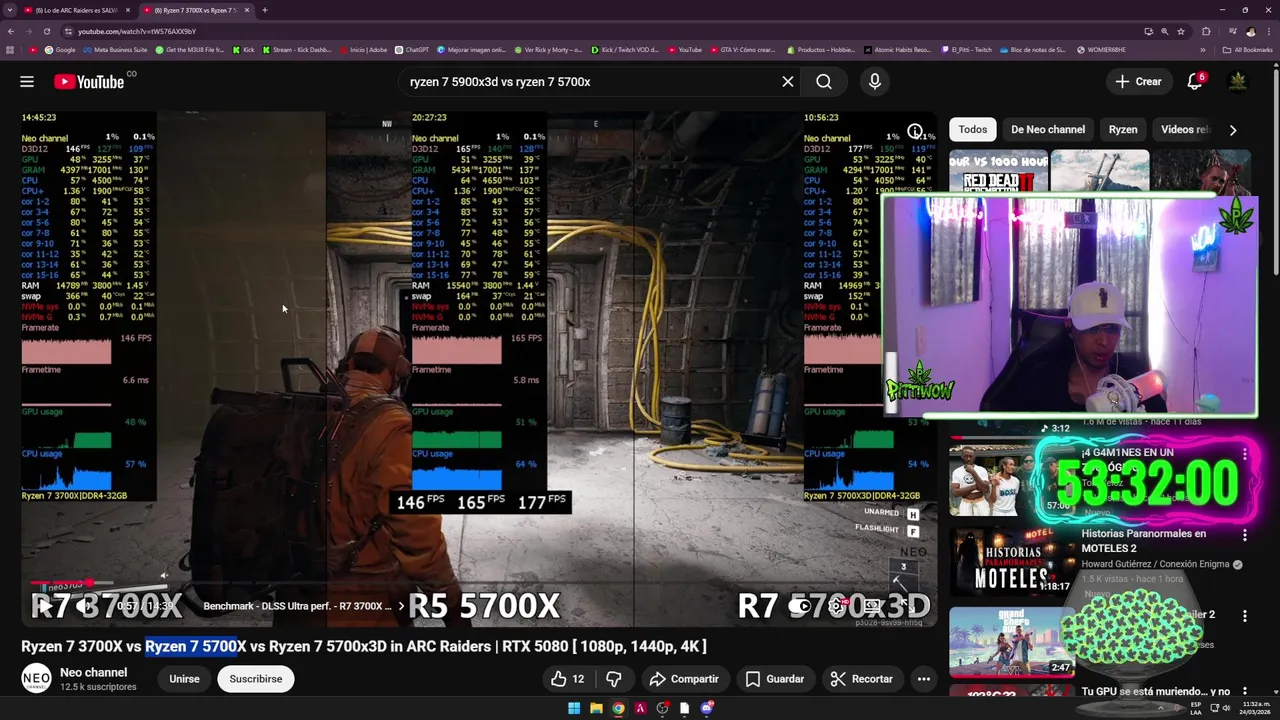Viewport: 1280px width, 720px height.
Task: Open taskbar clock and date
Action: tap(1256, 708)
